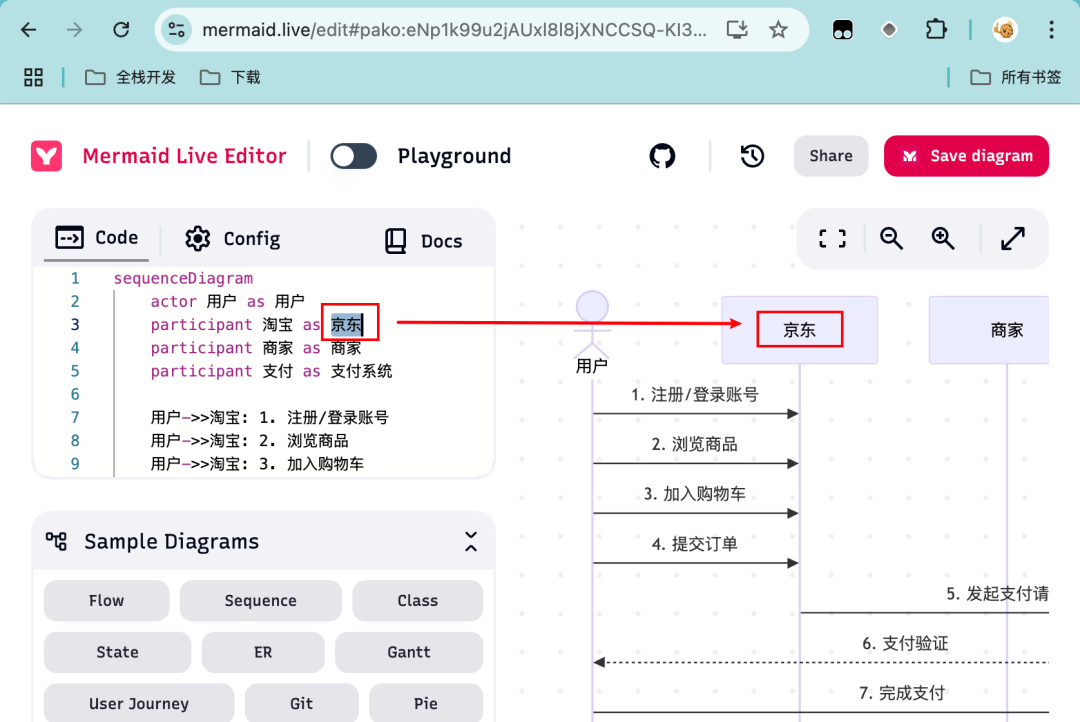Load the State sample diagram
The image size is (1080, 722).
point(117,652)
